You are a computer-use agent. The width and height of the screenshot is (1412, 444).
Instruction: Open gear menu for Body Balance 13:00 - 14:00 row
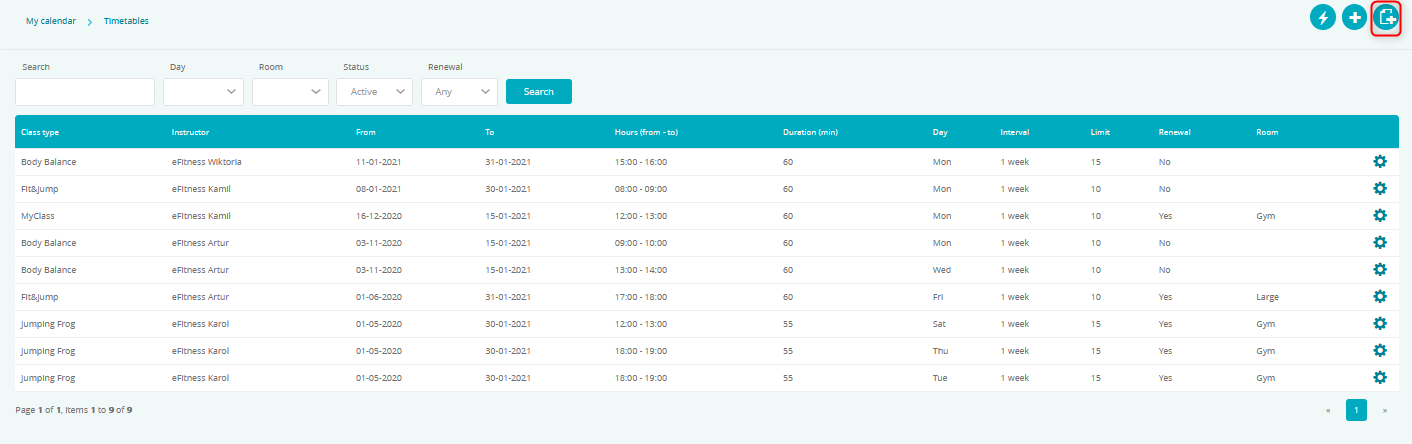[1380, 270]
